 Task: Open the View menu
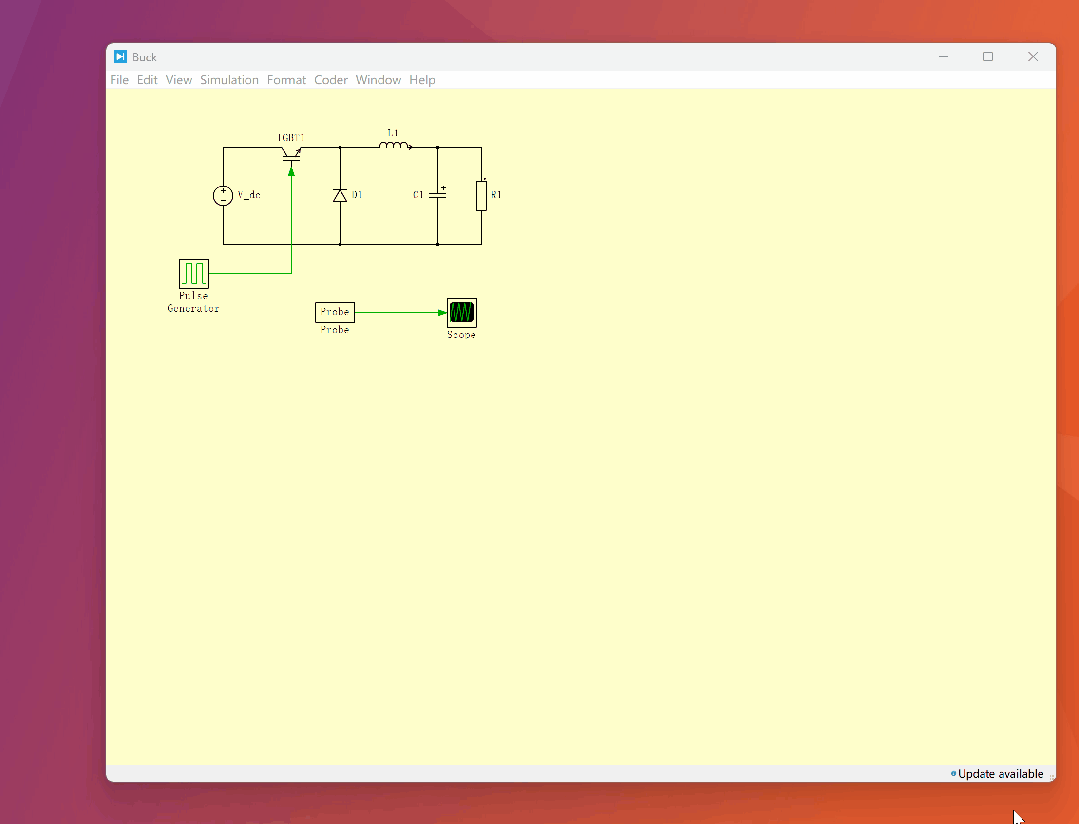(178, 80)
